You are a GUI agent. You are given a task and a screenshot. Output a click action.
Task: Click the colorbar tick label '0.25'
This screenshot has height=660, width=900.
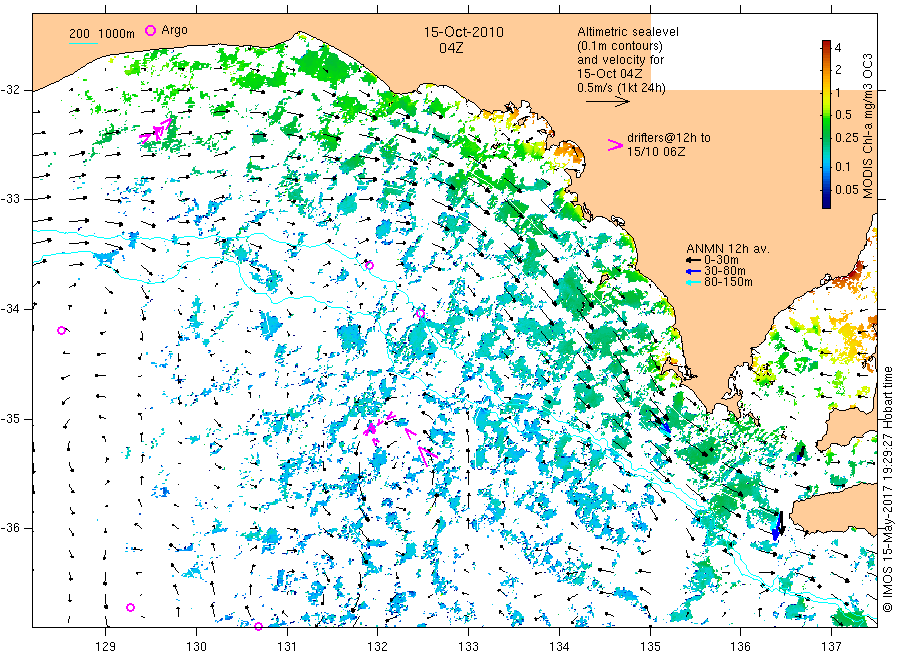(847, 138)
